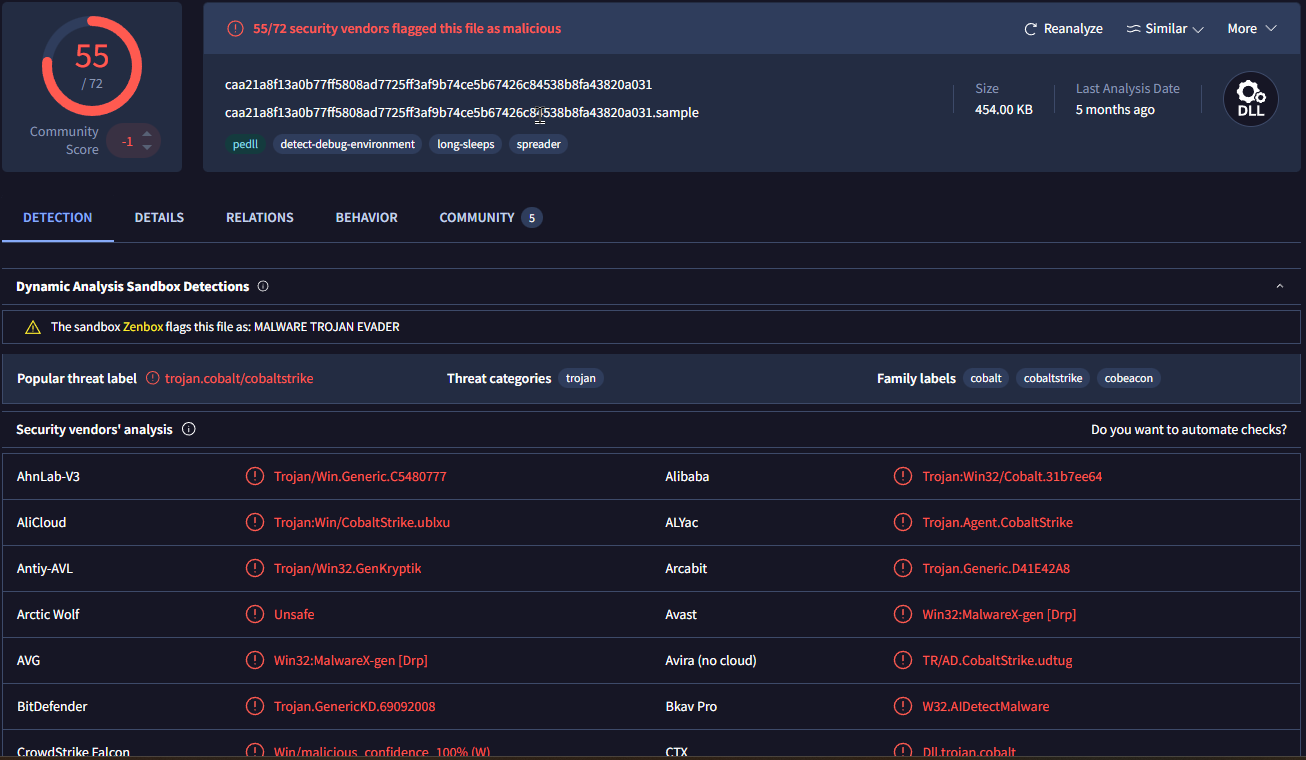Switch to the BEHAVIOR tab
This screenshot has width=1306, height=760.
[x=366, y=217]
